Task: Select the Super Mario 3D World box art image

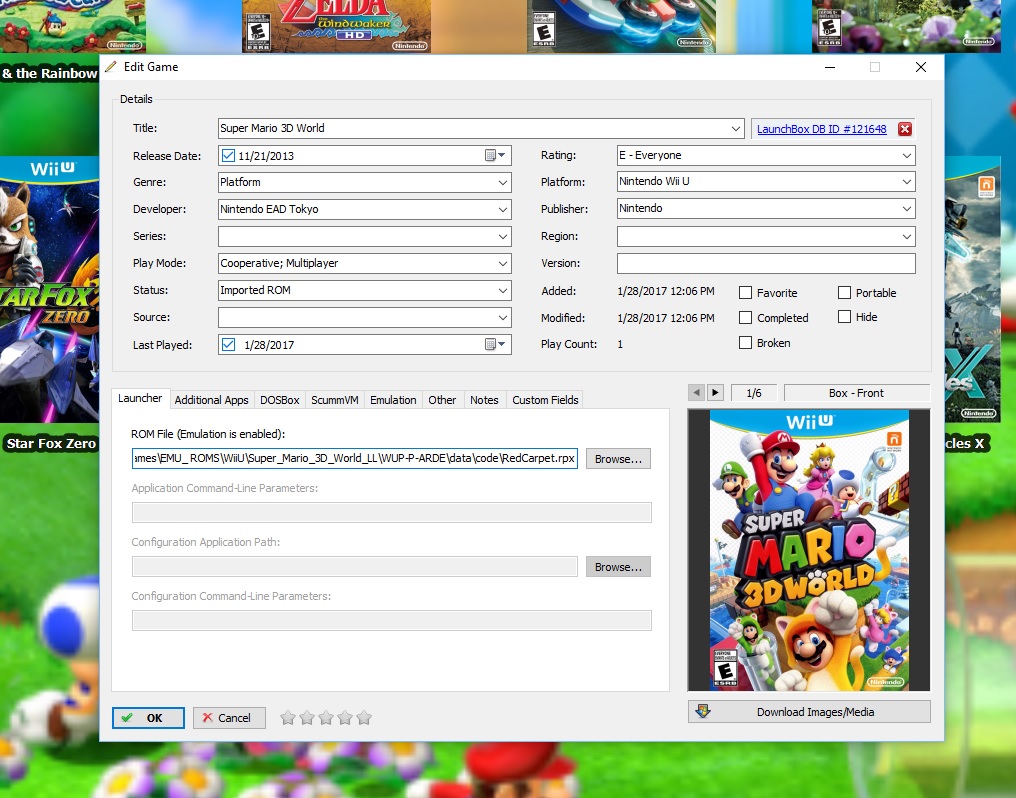Action: pyautogui.click(x=809, y=551)
